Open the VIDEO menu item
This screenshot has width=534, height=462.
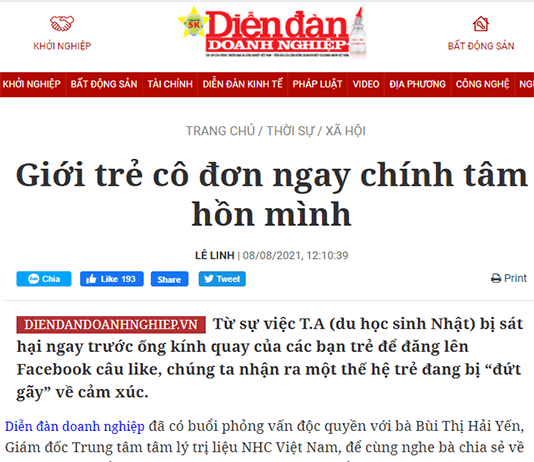[366, 84]
